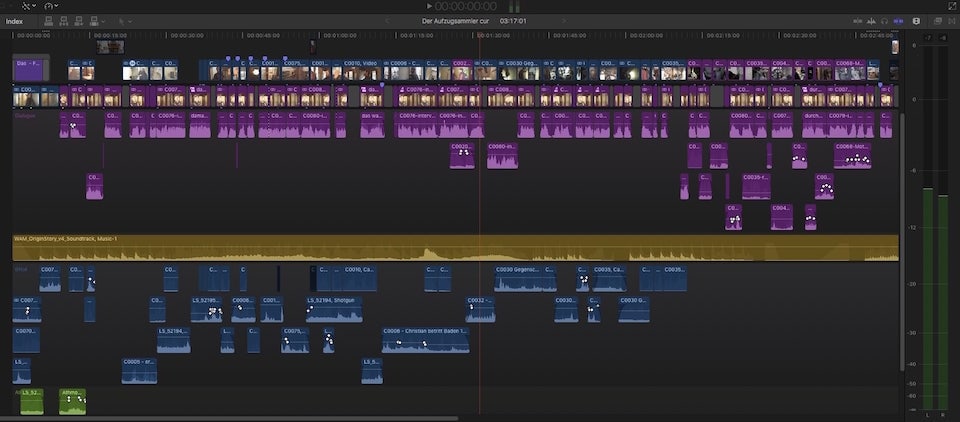Click the connect clip to primary storyline icon

pos(50,21)
